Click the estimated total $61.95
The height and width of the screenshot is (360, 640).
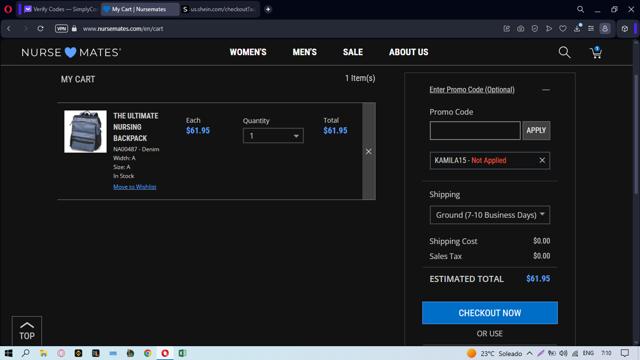(x=538, y=279)
